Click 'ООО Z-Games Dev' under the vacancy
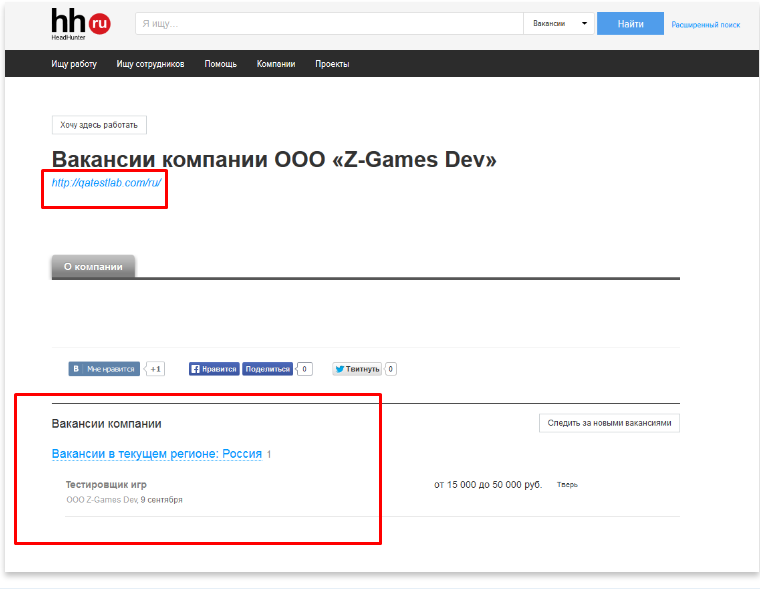 click(x=102, y=500)
